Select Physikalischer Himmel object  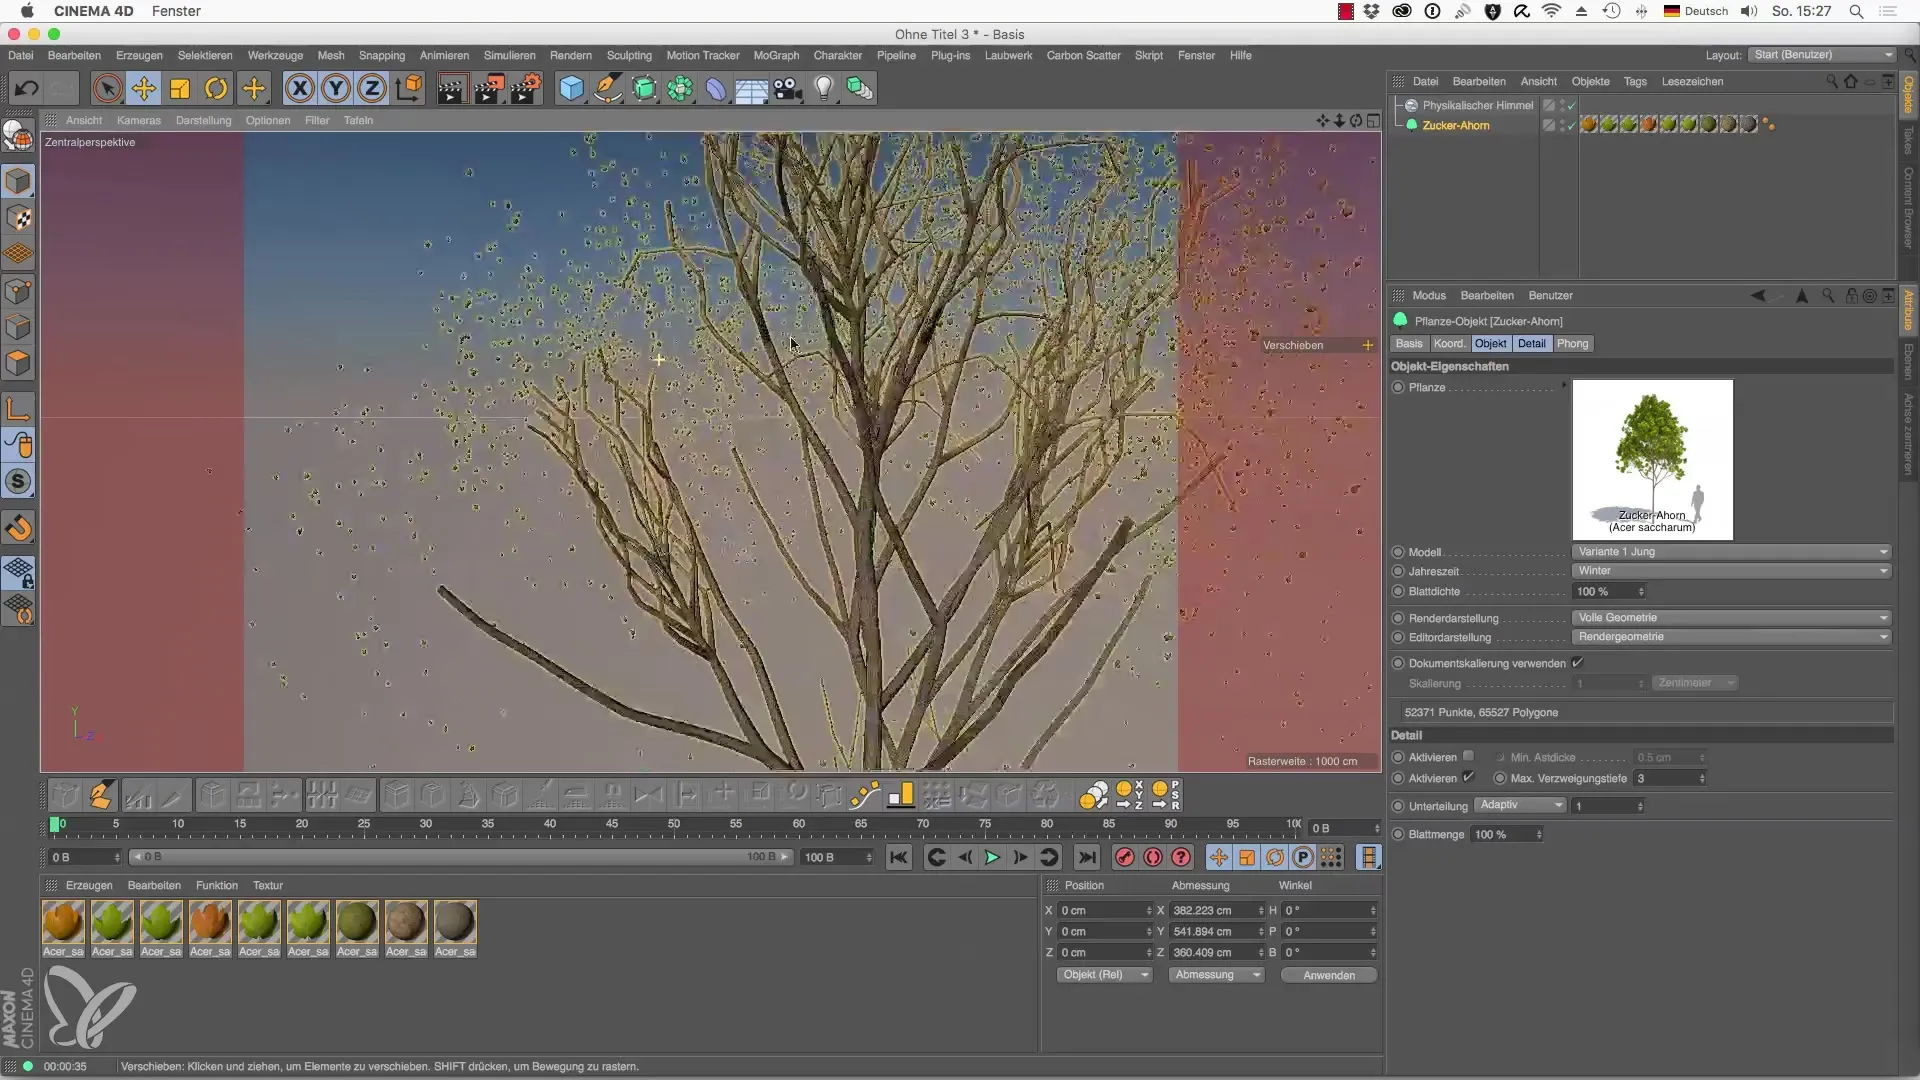[1477, 105]
